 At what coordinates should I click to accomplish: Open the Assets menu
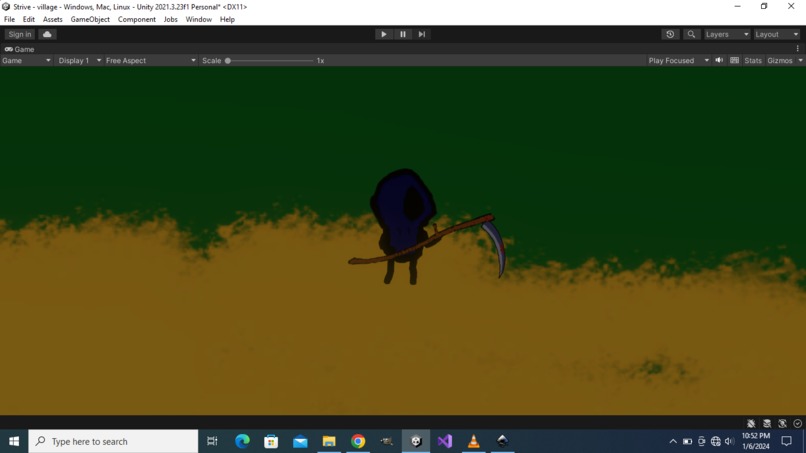tap(52, 20)
